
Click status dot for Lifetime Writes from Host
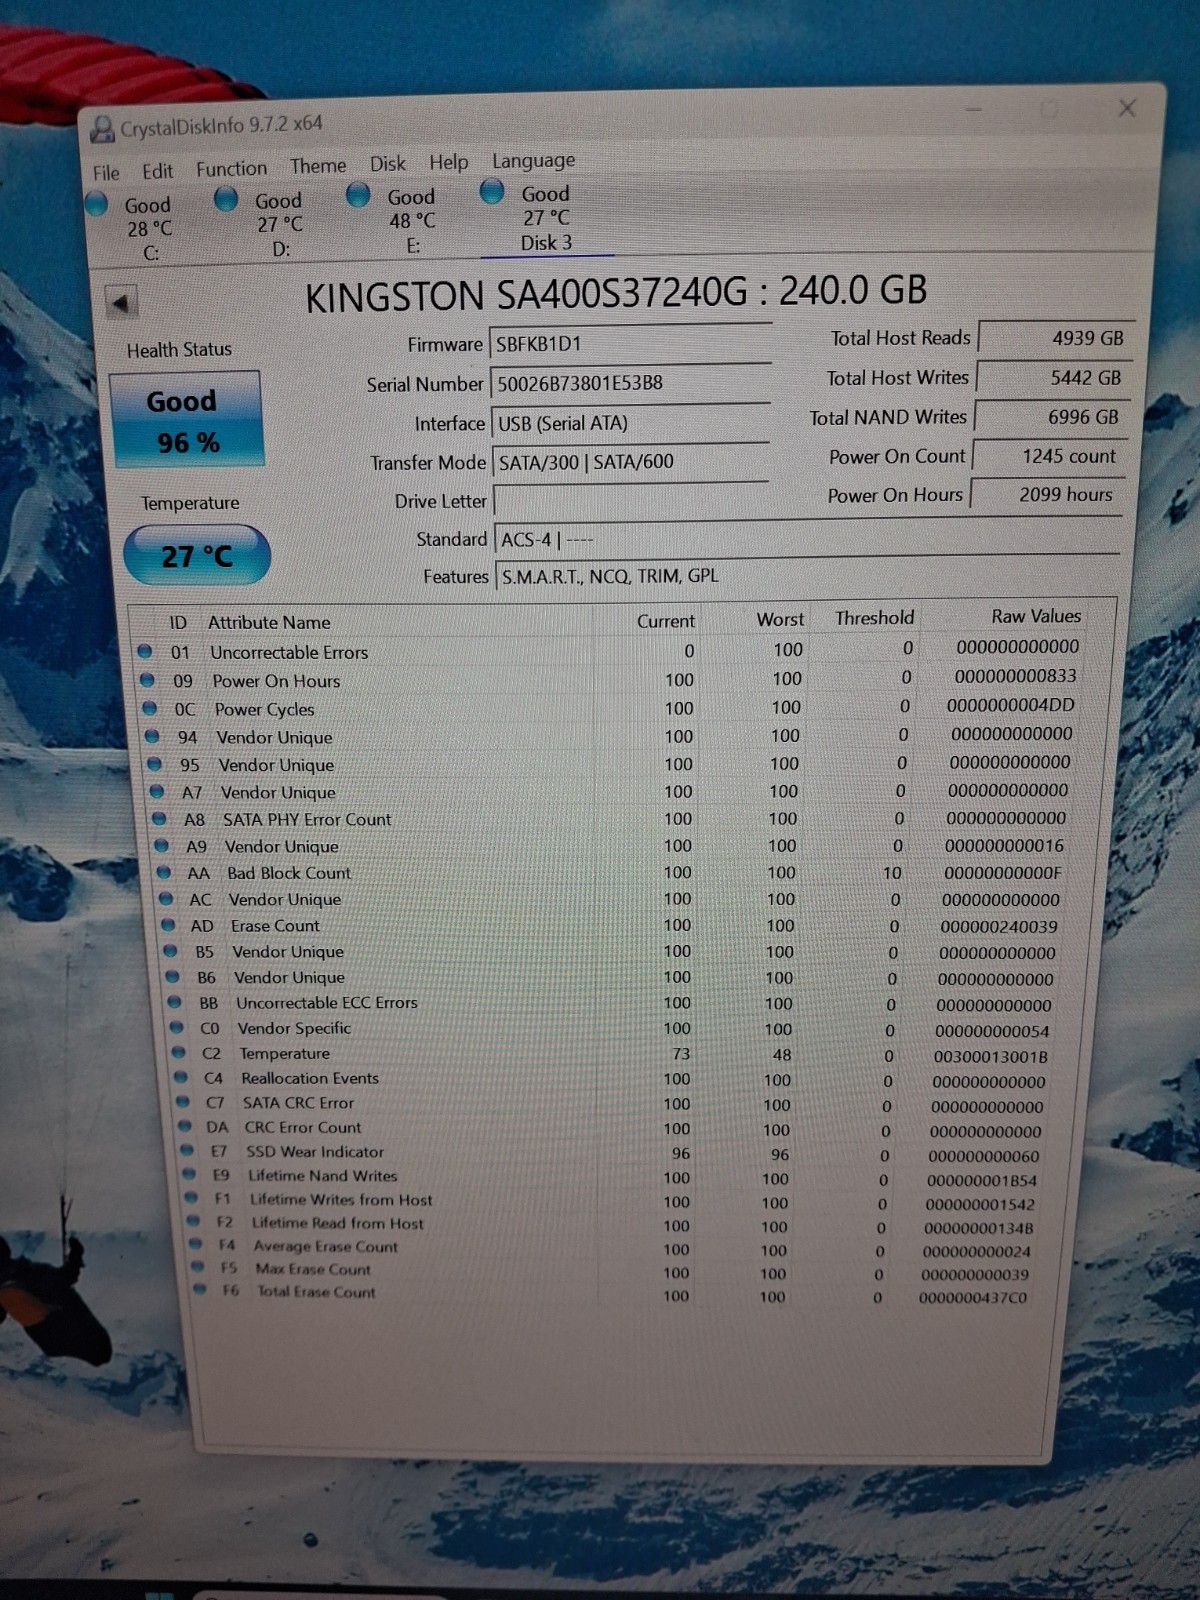tap(192, 1198)
